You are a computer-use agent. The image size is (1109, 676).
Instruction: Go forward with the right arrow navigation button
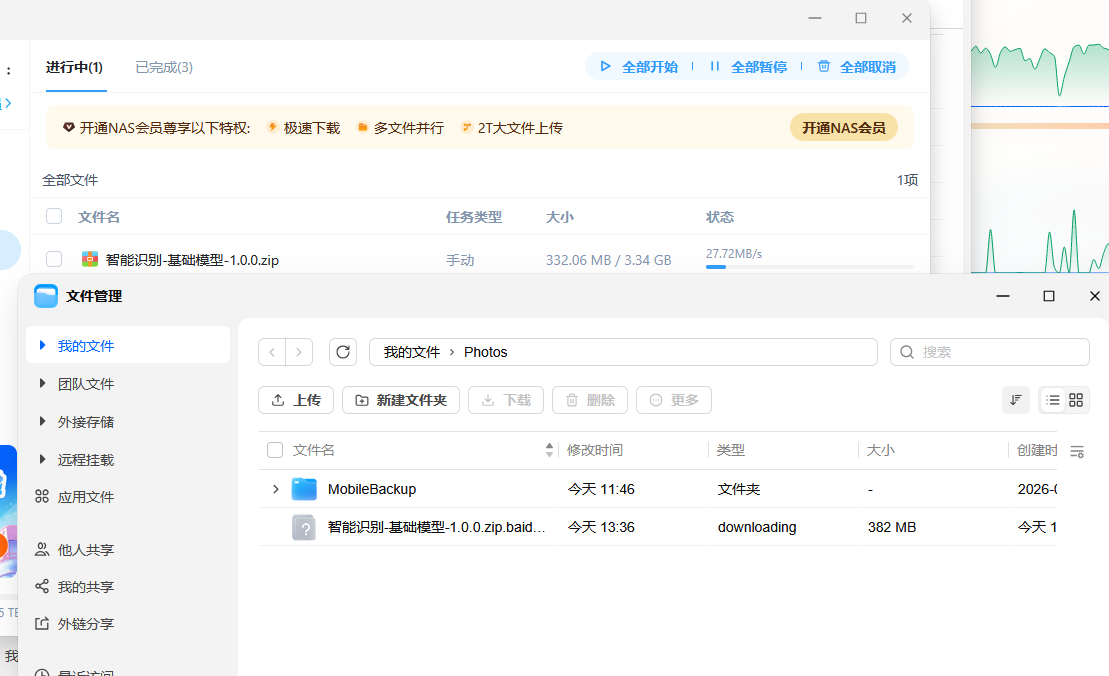click(x=299, y=352)
